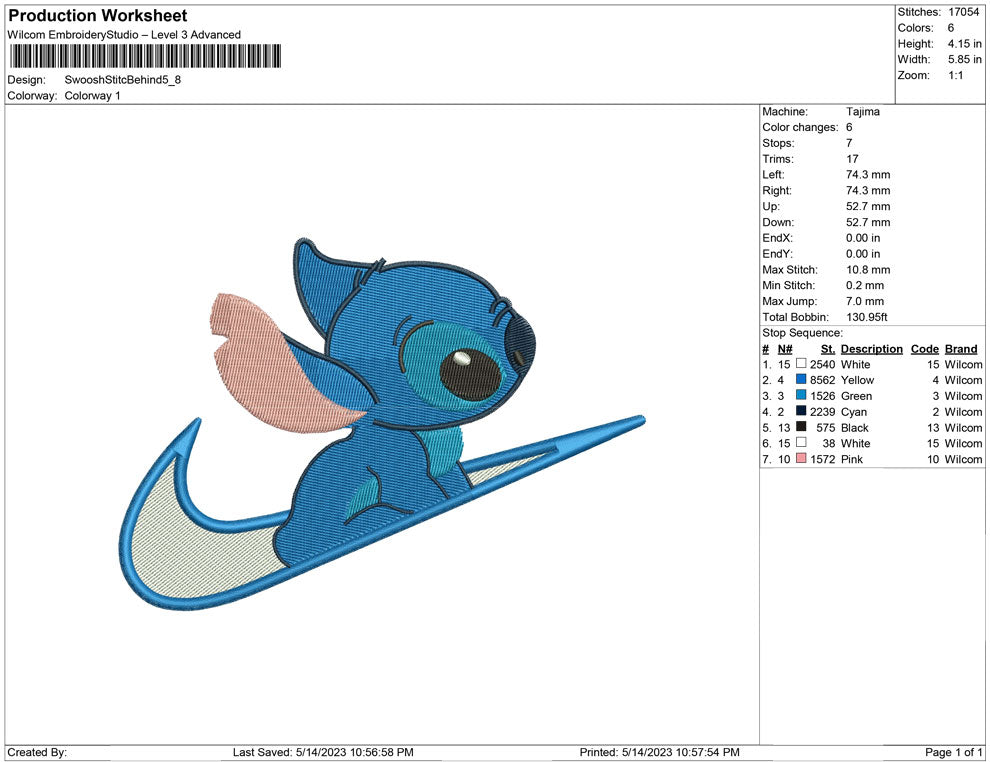Click stitch count '8562' in the stop sequence

(x=823, y=380)
